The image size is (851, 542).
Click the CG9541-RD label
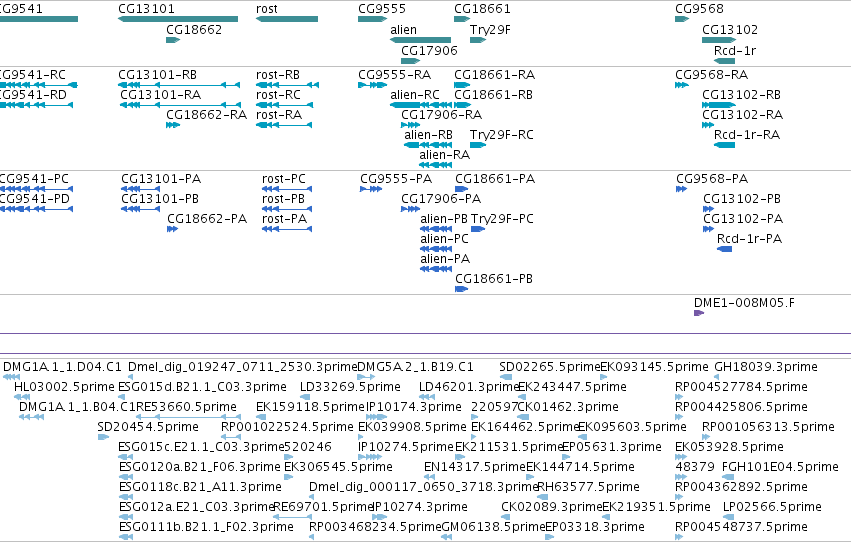coord(33,94)
